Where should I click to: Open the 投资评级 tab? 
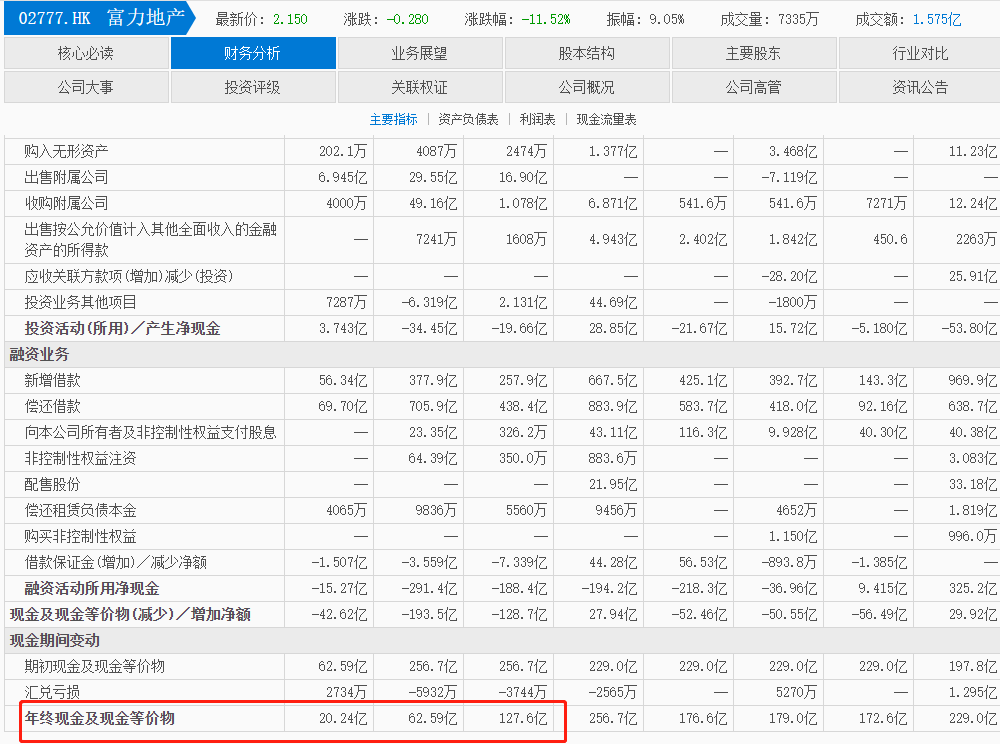[x=253, y=87]
